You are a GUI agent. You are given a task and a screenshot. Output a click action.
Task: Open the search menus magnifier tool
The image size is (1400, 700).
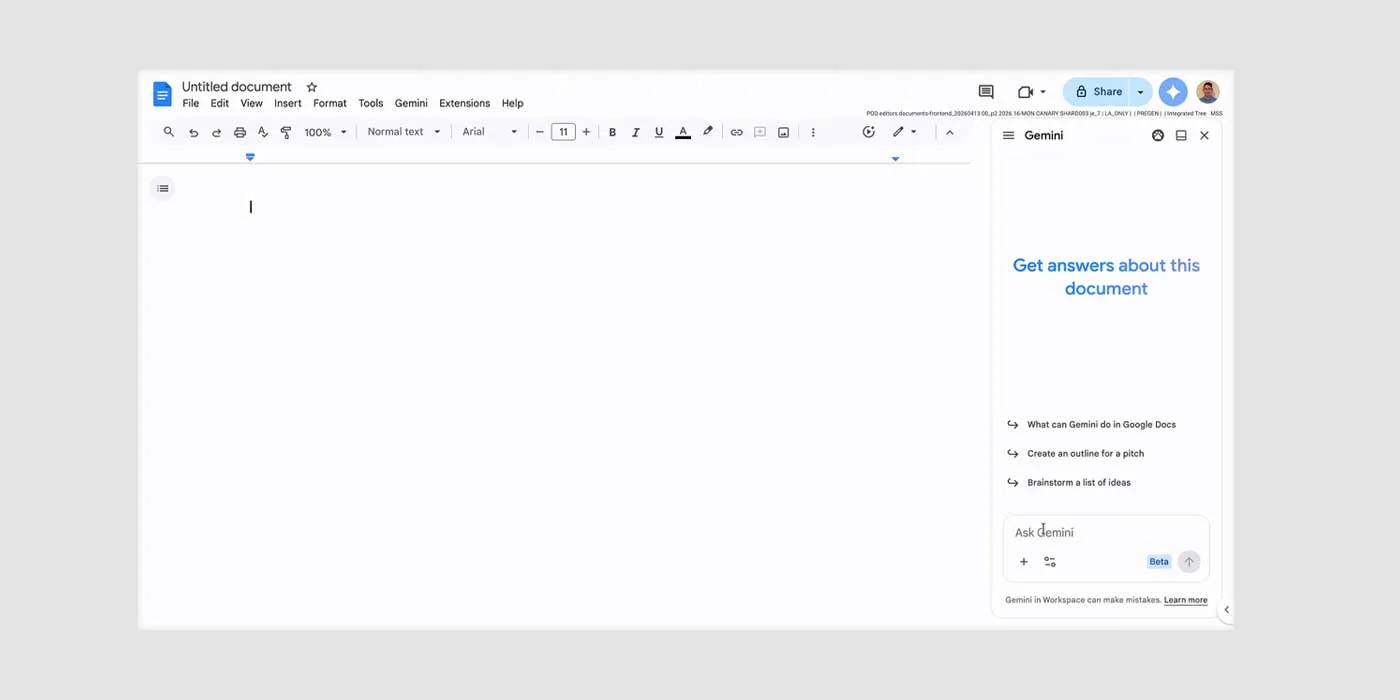coord(169,132)
